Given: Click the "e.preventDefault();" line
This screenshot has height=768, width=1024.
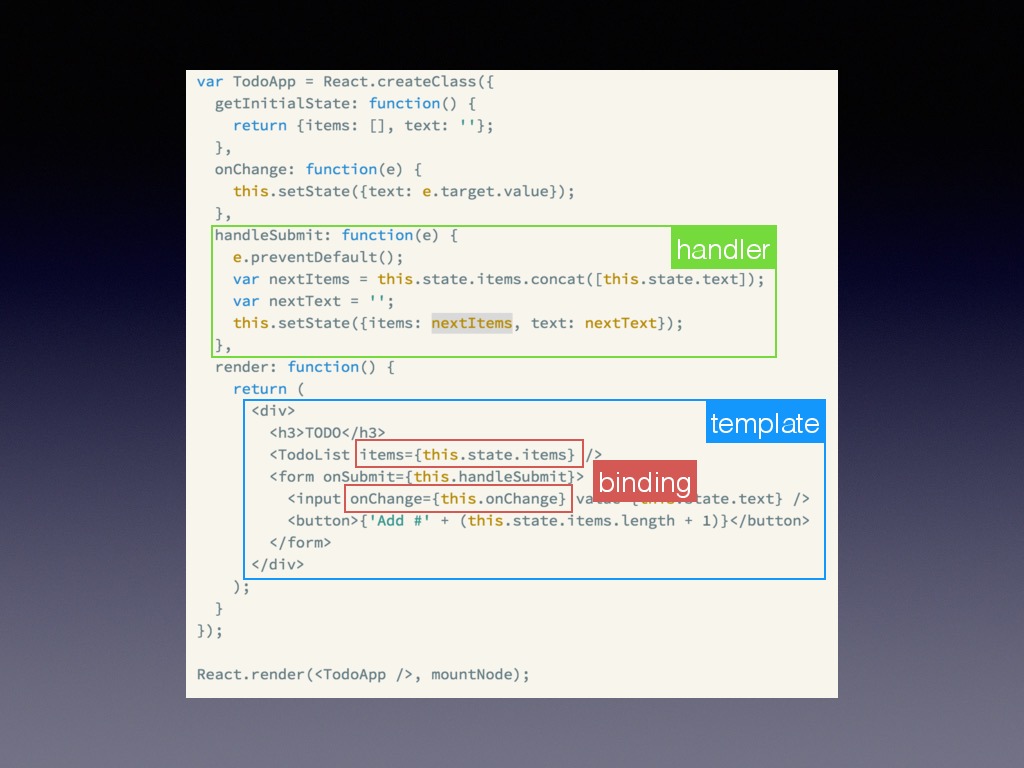Looking at the screenshot, I should [318, 257].
